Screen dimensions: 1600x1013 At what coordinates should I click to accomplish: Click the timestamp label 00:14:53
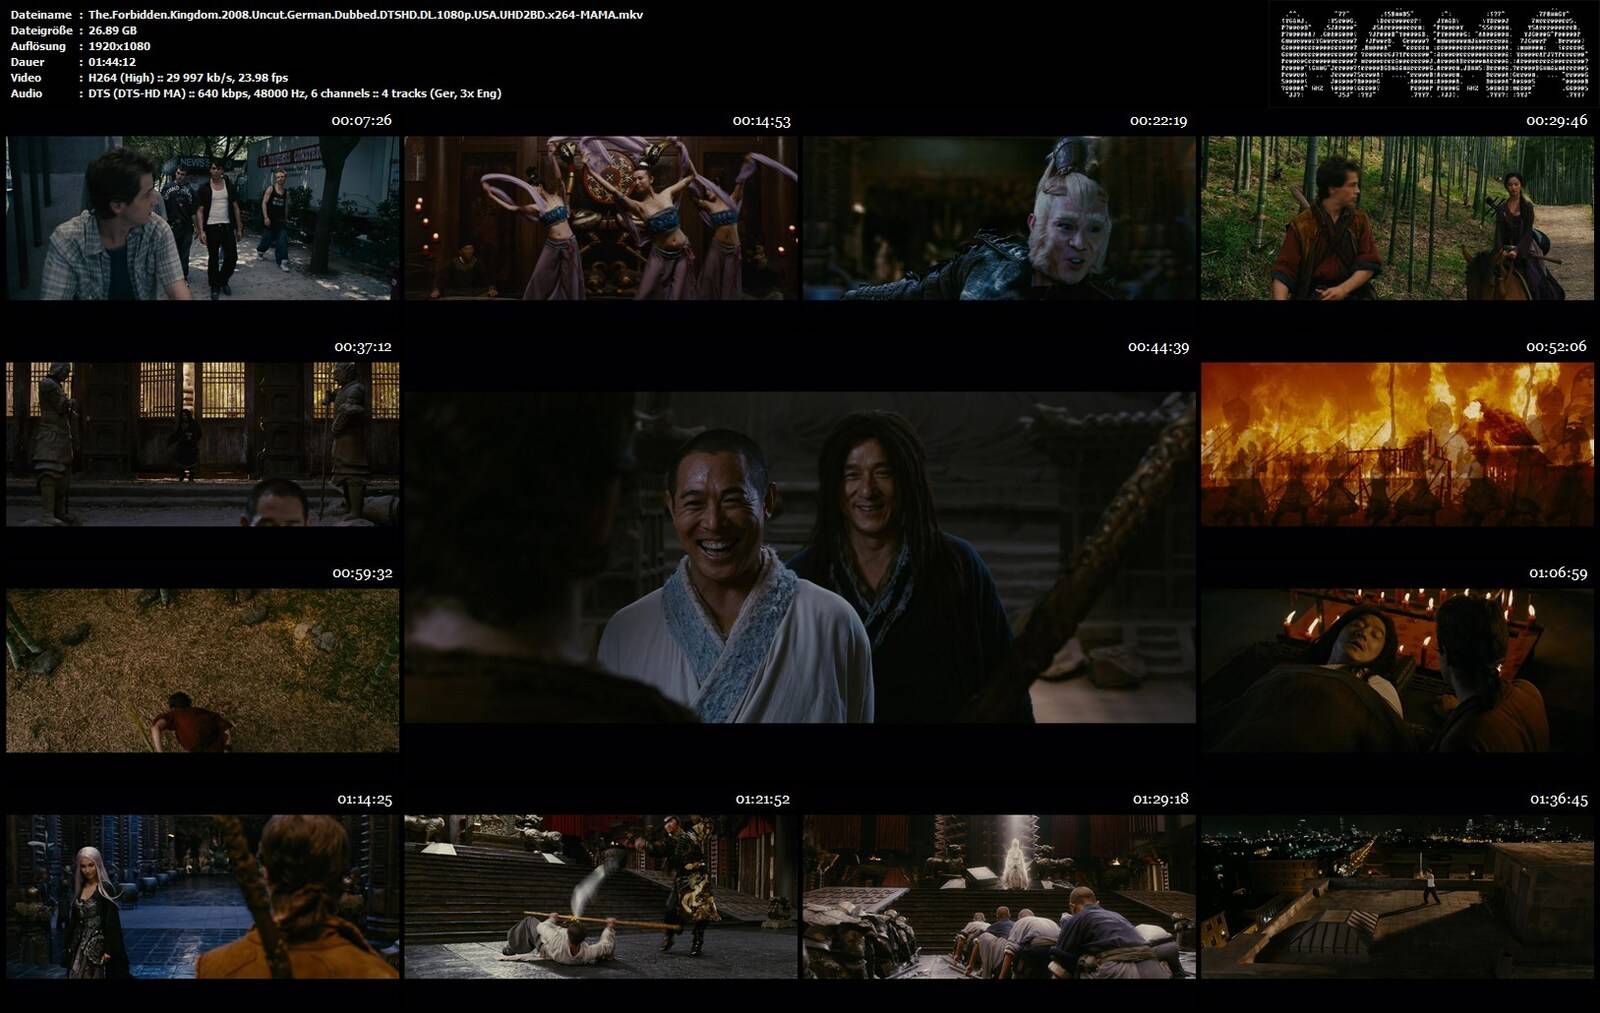pyautogui.click(x=761, y=120)
